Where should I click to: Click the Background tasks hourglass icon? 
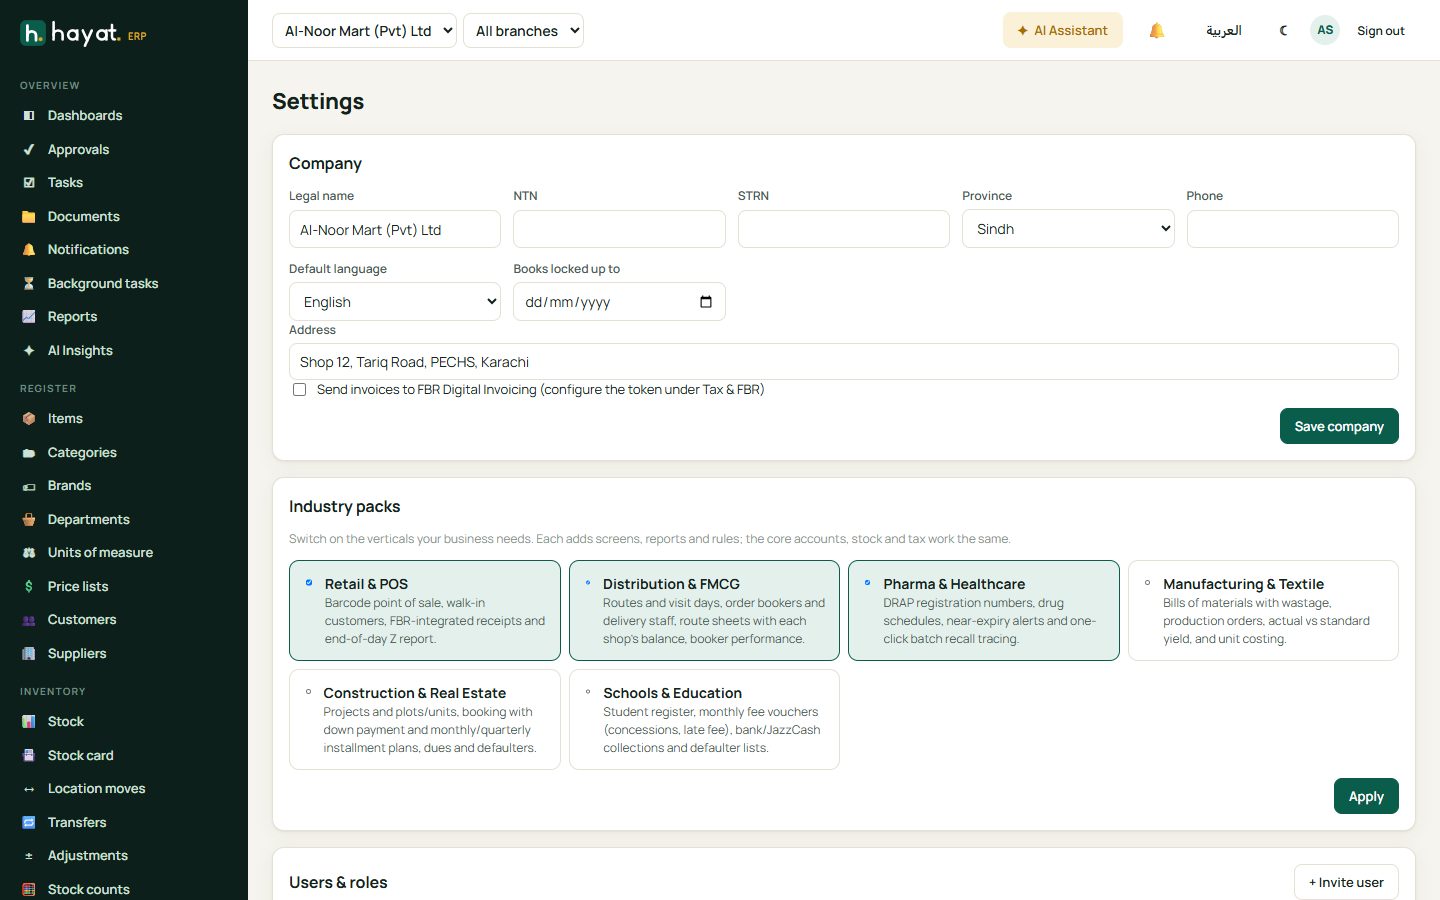tap(29, 284)
